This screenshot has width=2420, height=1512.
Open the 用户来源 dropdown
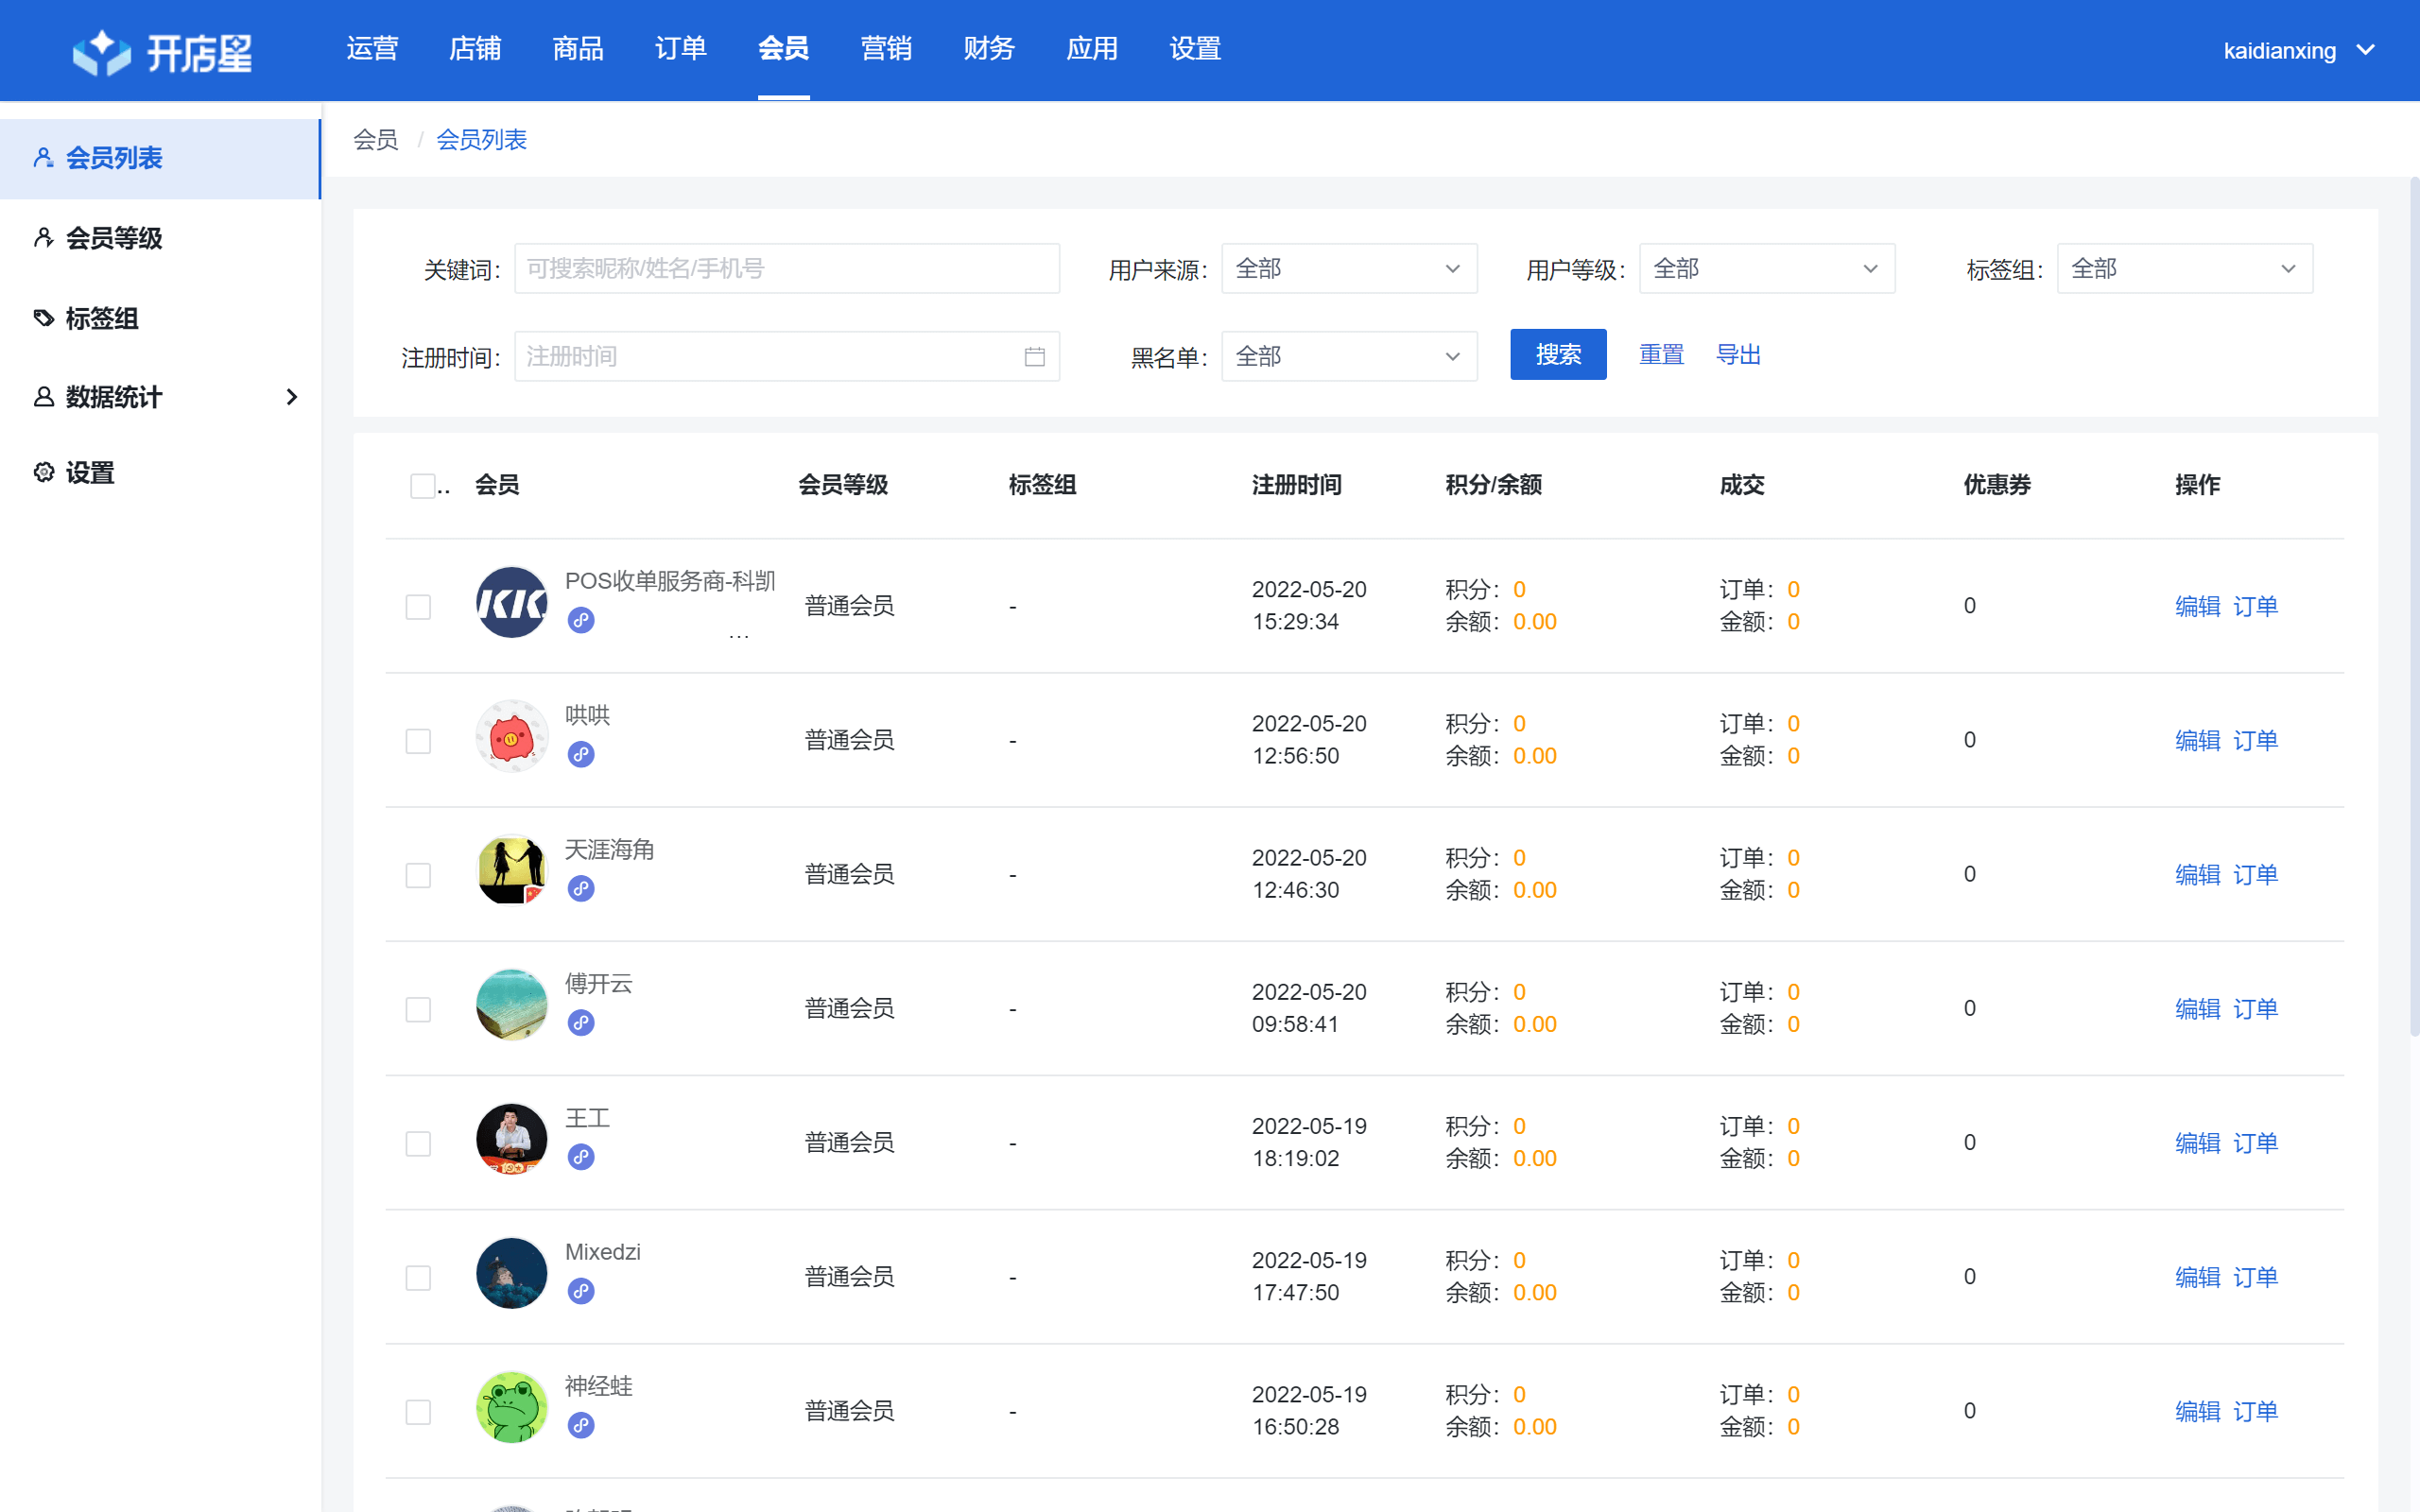tap(1348, 269)
